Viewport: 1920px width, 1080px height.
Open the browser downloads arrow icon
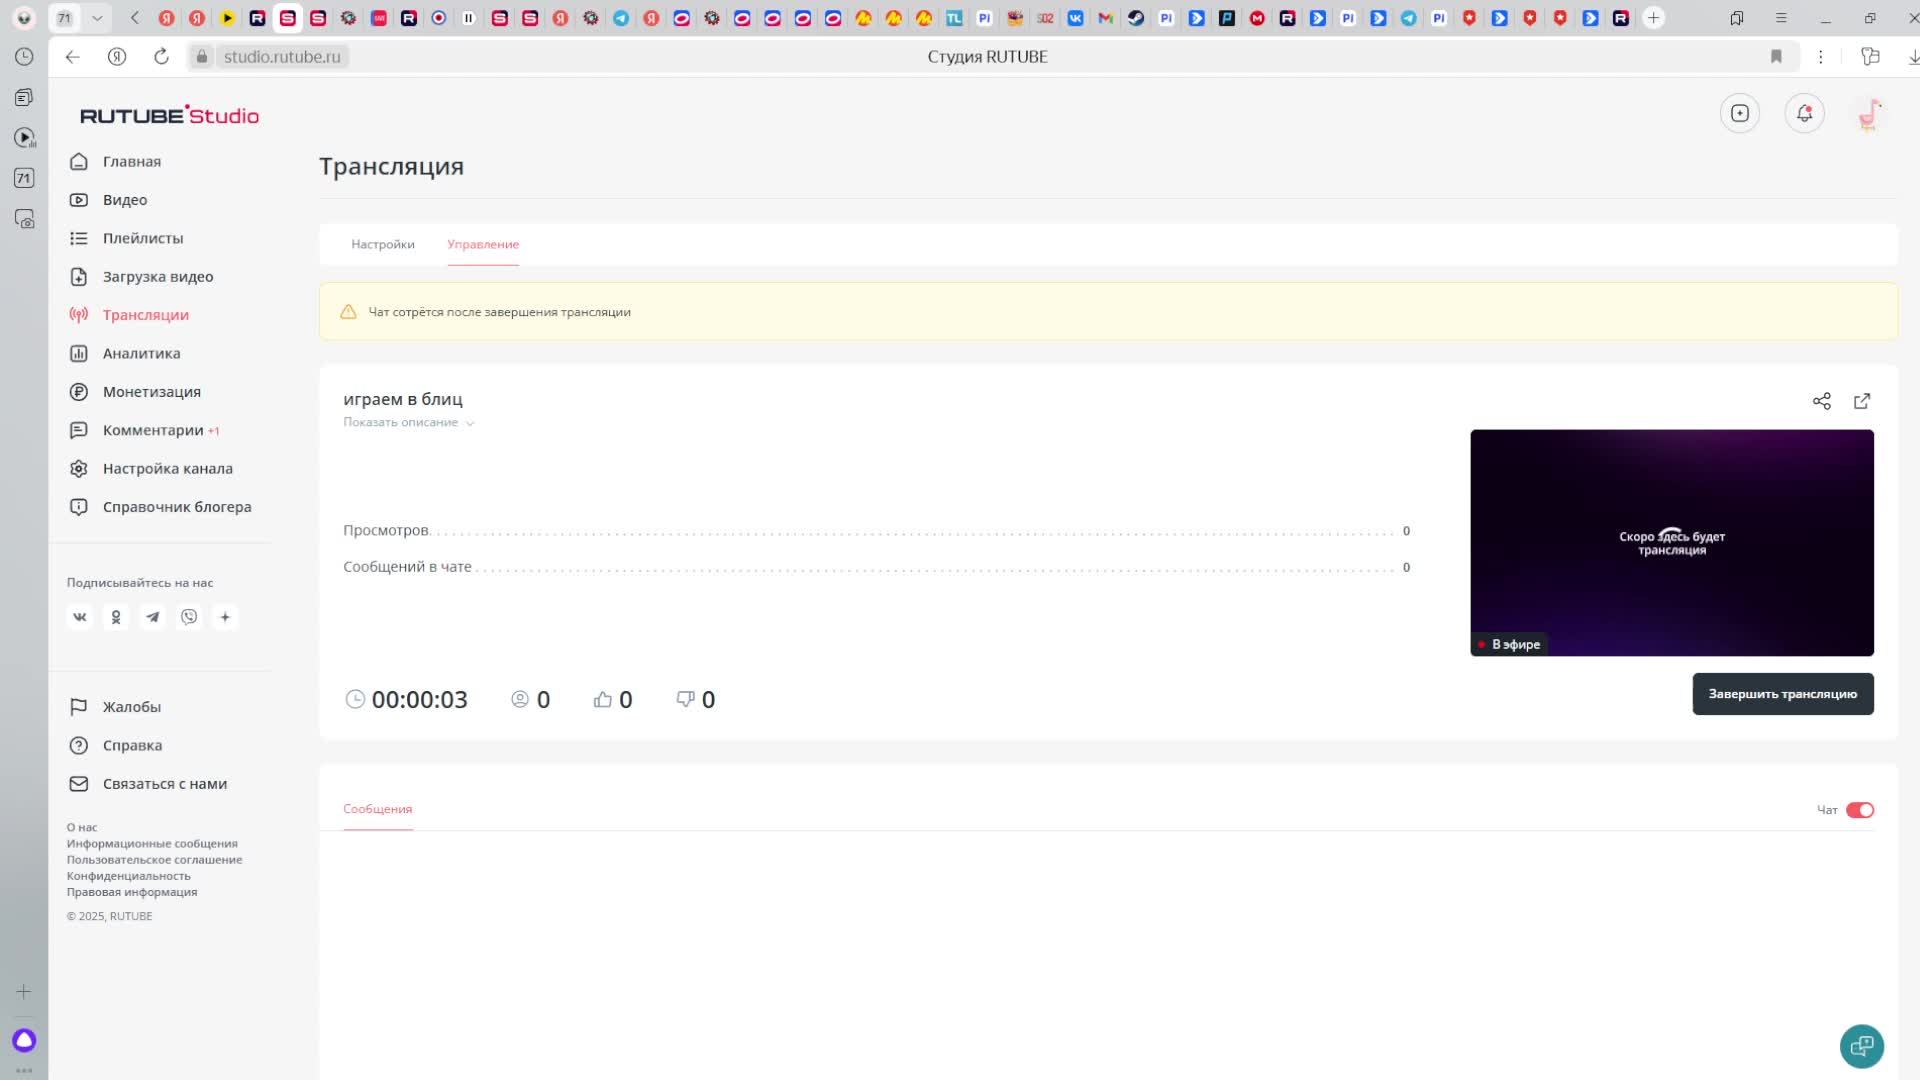[x=1913, y=57]
